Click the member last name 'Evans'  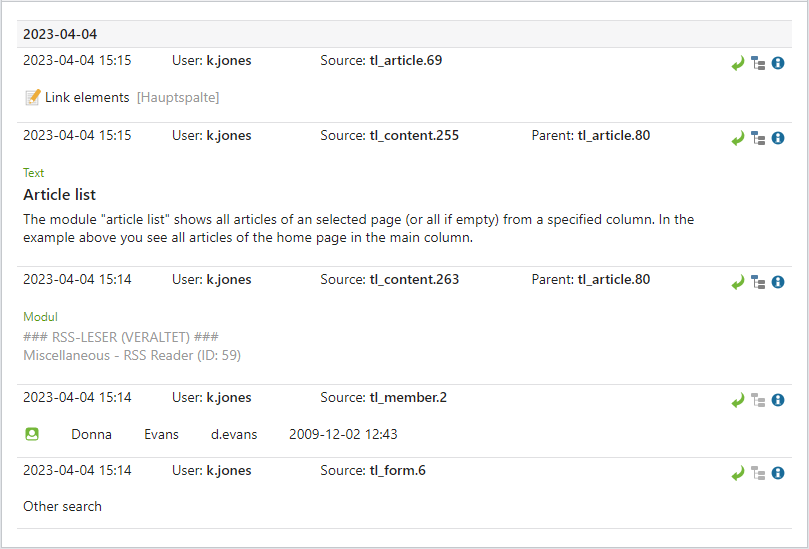[x=161, y=434]
